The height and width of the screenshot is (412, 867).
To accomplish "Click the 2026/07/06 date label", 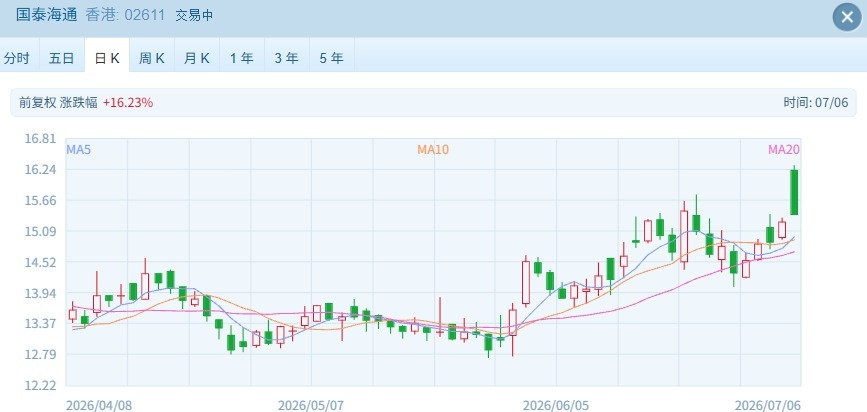I will pyautogui.click(x=767, y=405).
